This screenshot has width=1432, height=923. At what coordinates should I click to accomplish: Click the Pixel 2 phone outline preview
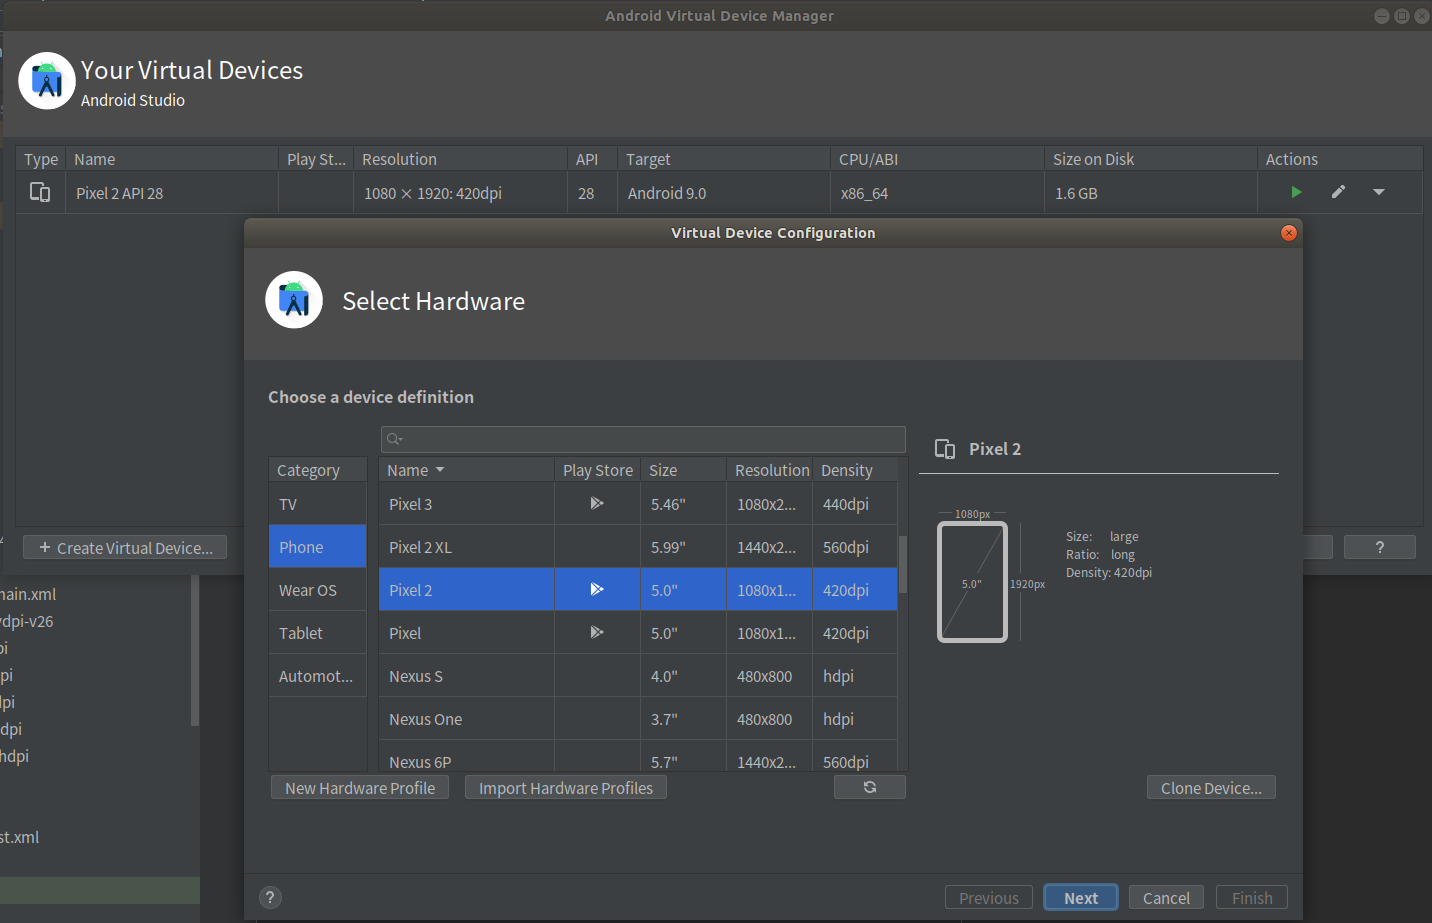(972, 582)
